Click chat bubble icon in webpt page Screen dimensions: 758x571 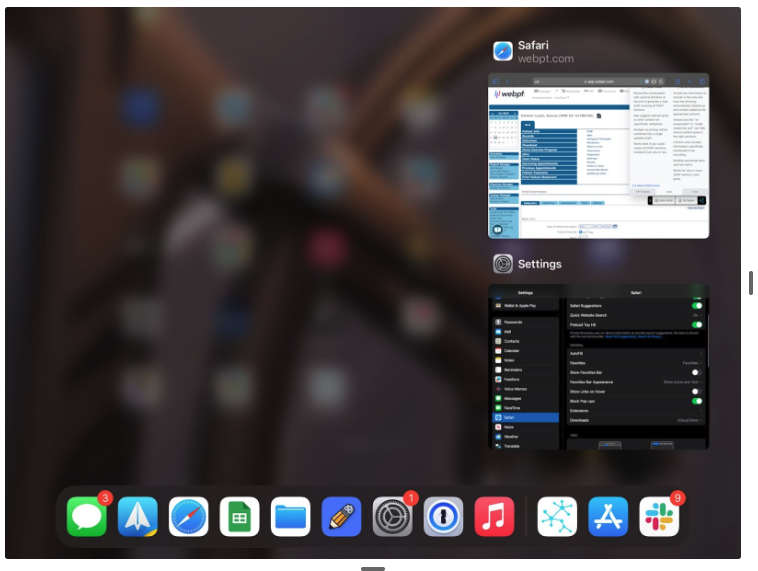(497, 230)
